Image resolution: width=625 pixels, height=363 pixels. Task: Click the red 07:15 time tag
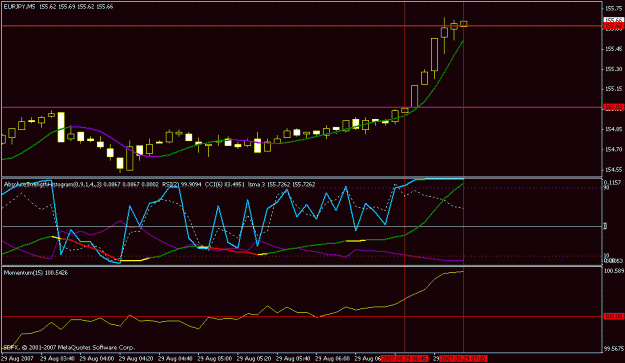coord(463,359)
